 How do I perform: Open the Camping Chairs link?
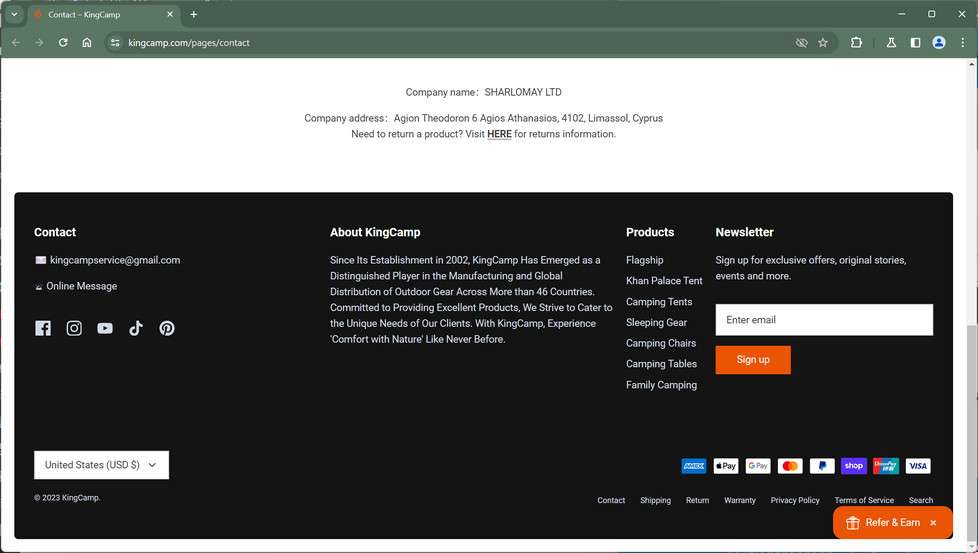click(x=661, y=343)
